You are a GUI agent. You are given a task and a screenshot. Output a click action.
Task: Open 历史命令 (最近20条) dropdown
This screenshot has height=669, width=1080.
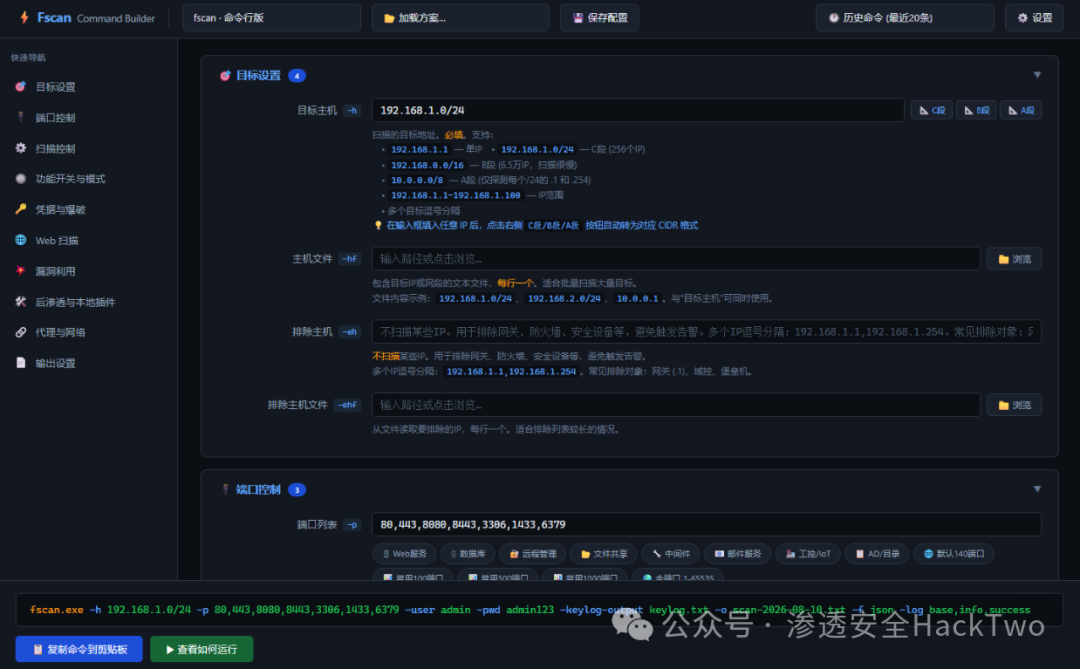[x=904, y=18]
